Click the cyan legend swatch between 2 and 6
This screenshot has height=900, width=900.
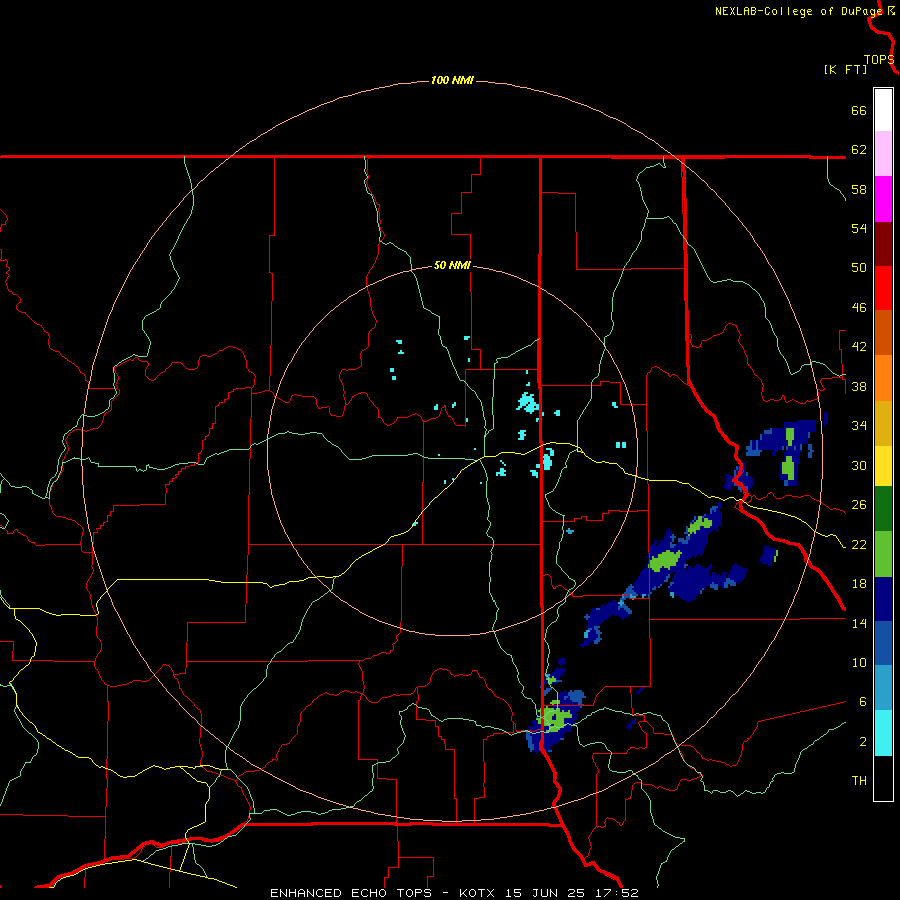(x=883, y=733)
